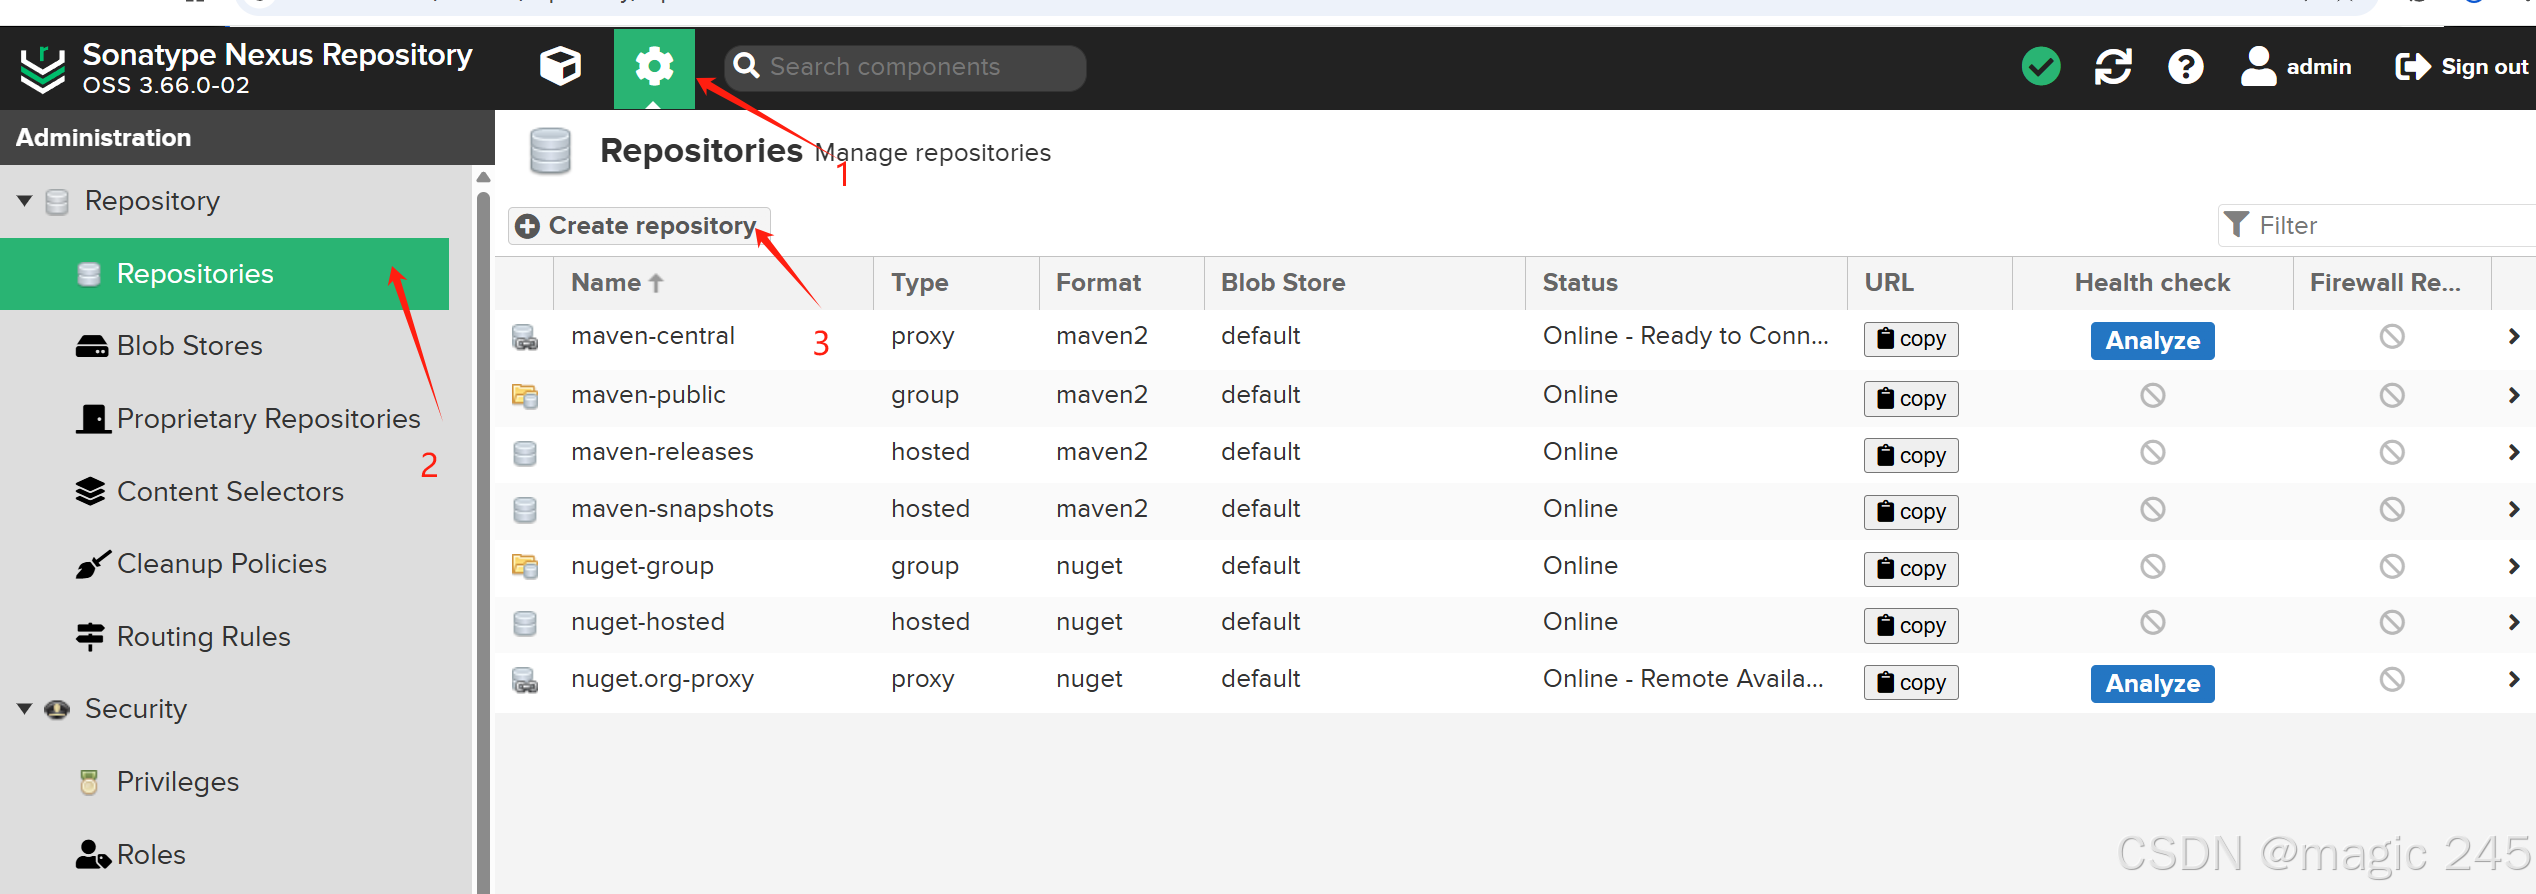Copy URL of nuget-group

click(x=1911, y=569)
